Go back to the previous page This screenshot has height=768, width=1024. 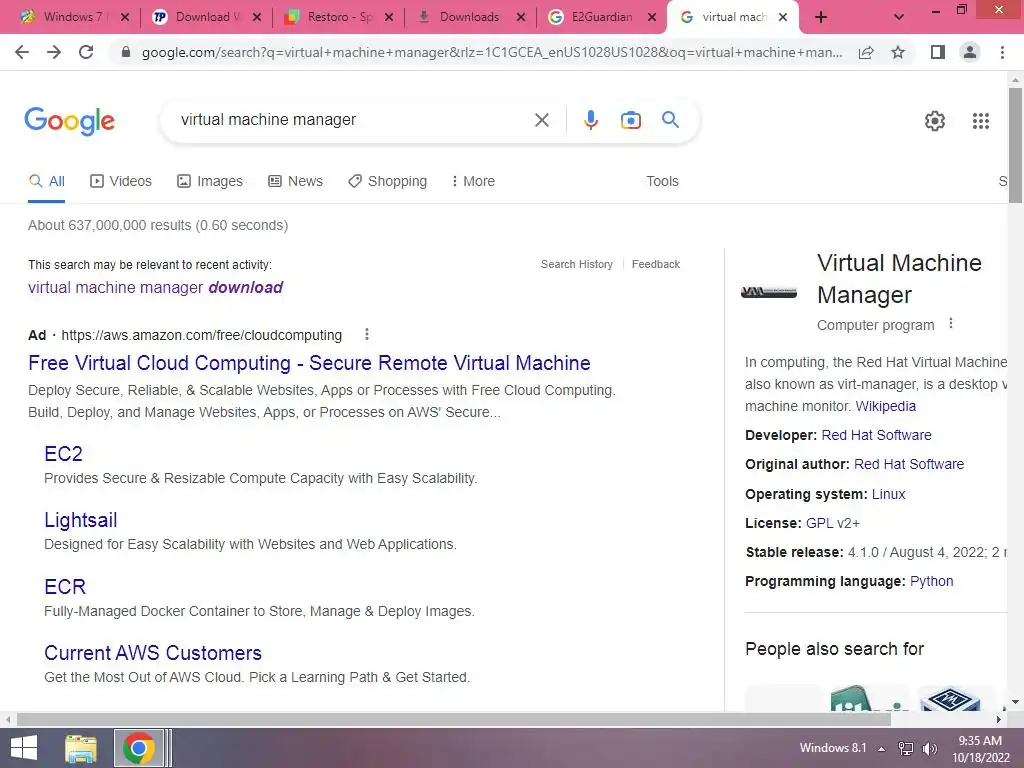(22, 52)
